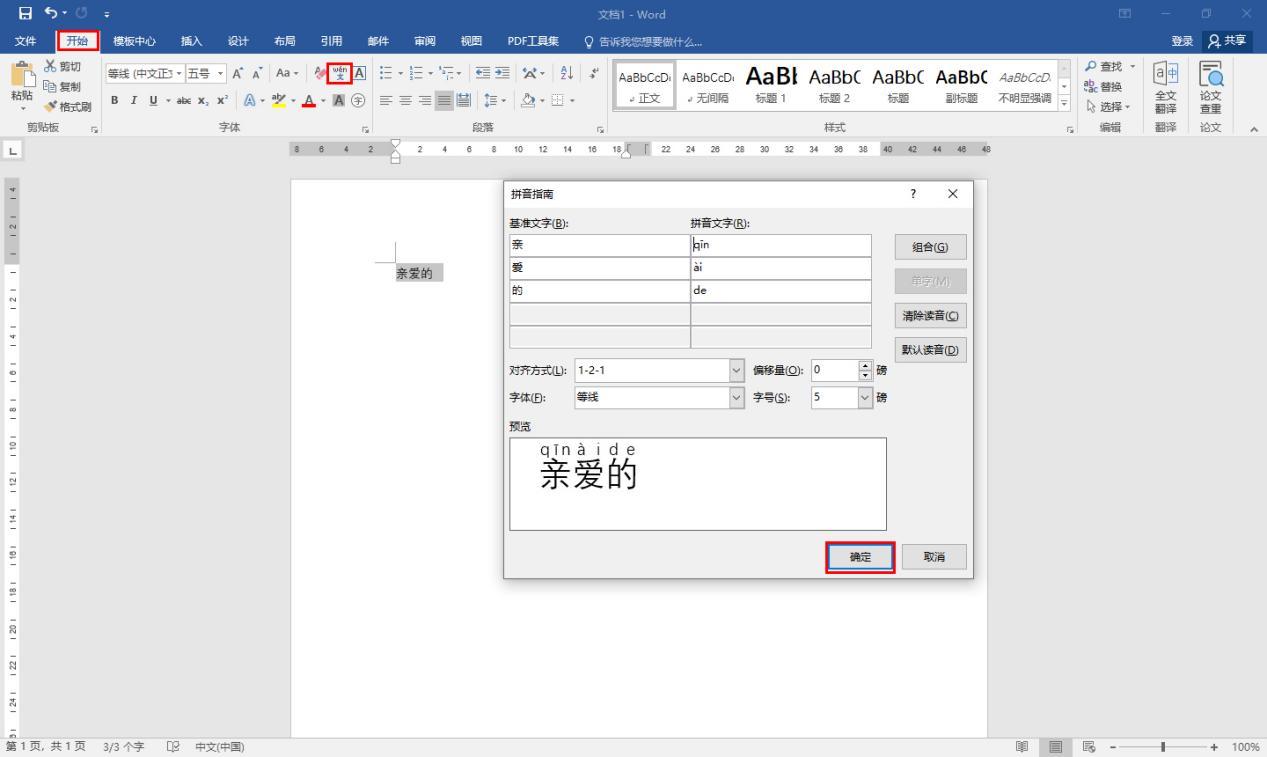Apply the Pinyin Guide (拼音指南) tool
This screenshot has width=1267, height=757.
tap(341, 73)
